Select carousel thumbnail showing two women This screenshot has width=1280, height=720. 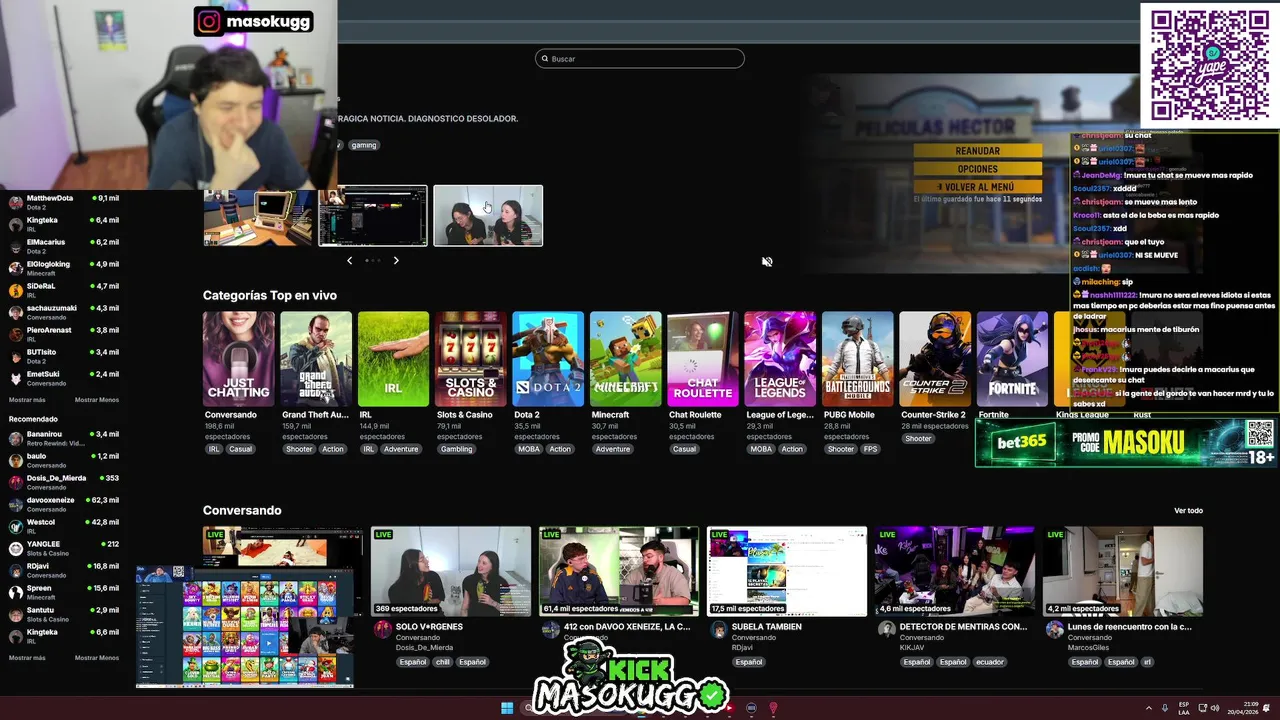coord(488,215)
